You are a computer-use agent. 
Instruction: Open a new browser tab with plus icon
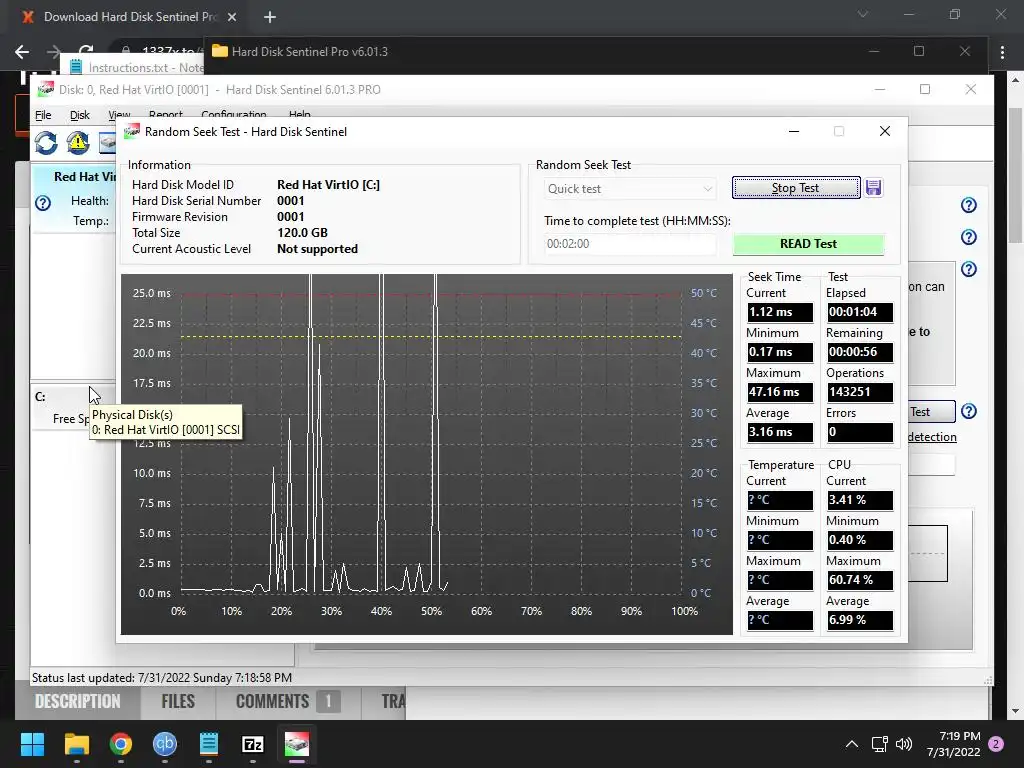(270, 17)
